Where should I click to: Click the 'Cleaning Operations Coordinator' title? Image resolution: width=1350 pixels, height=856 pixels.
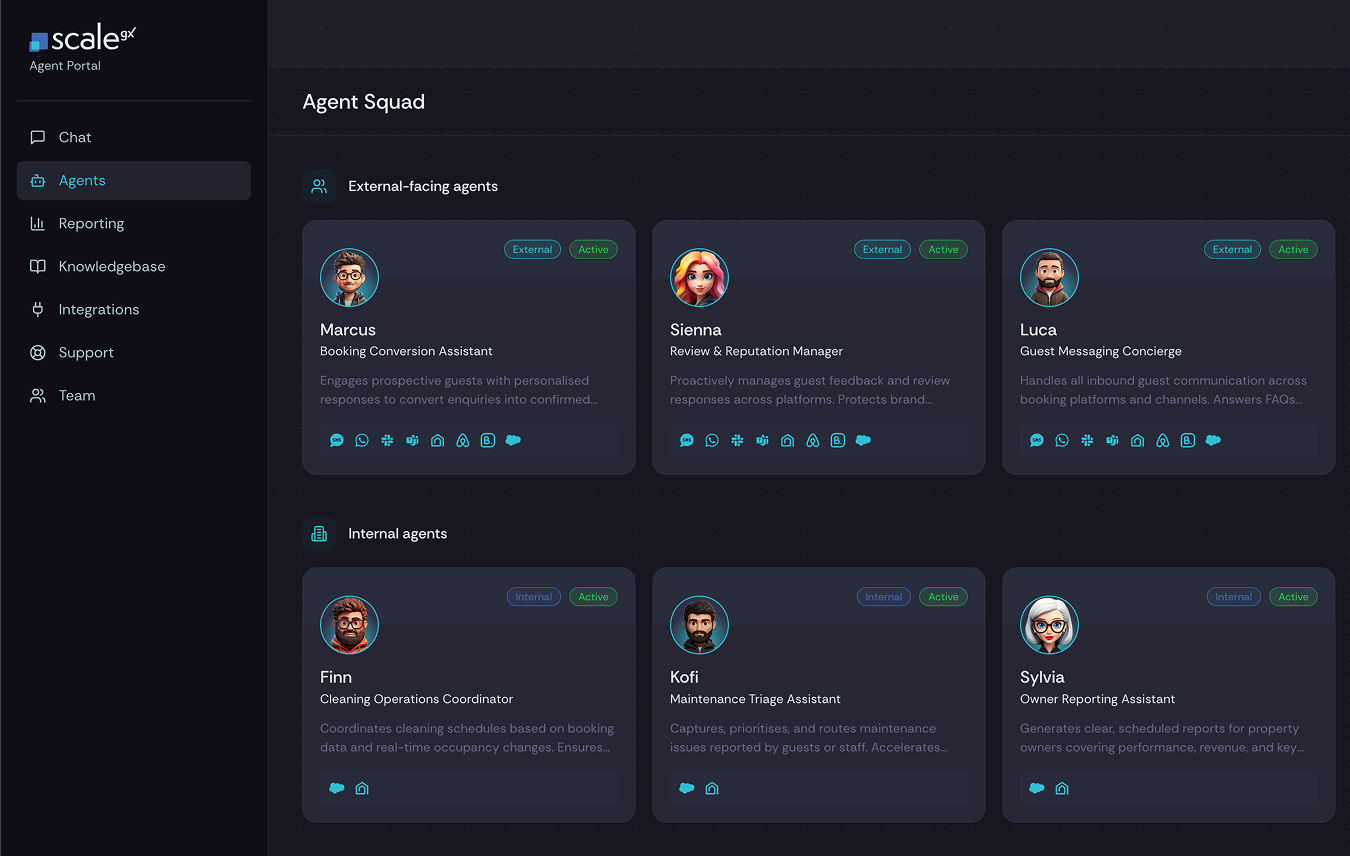(416, 699)
